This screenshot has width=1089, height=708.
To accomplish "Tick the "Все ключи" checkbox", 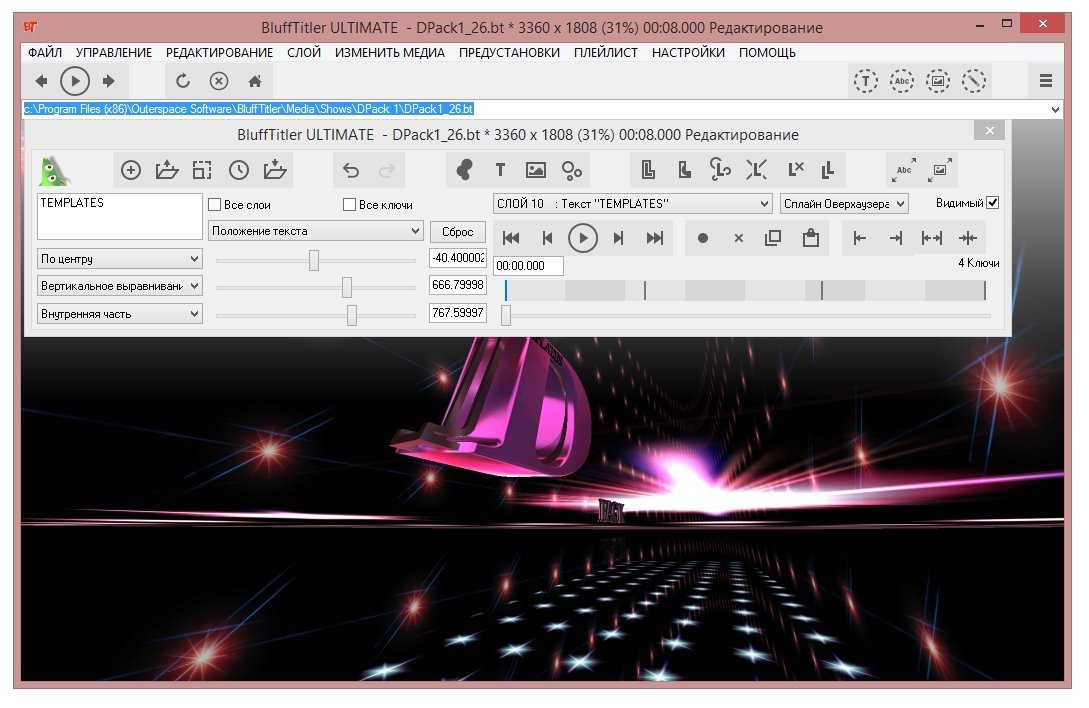I will pyautogui.click(x=349, y=205).
